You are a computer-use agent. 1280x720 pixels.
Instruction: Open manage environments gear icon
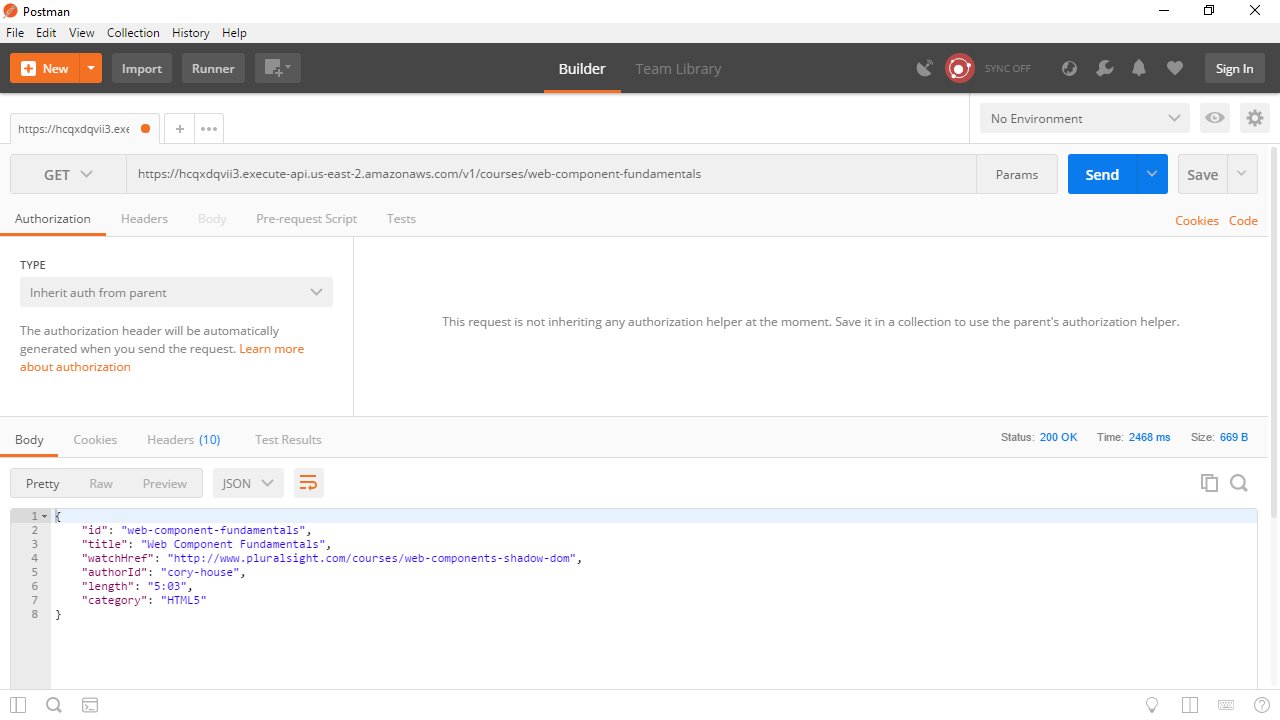tap(1254, 118)
